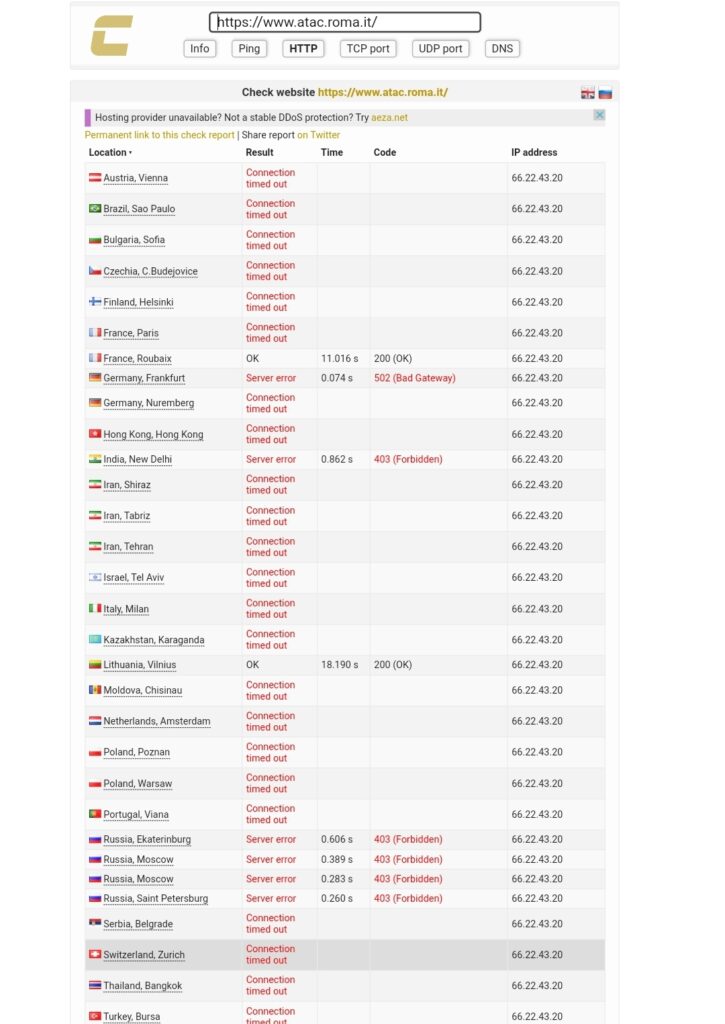Click the Switzerland flag icon
The width and height of the screenshot is (725, 1024).
click(x=95, y=955)
